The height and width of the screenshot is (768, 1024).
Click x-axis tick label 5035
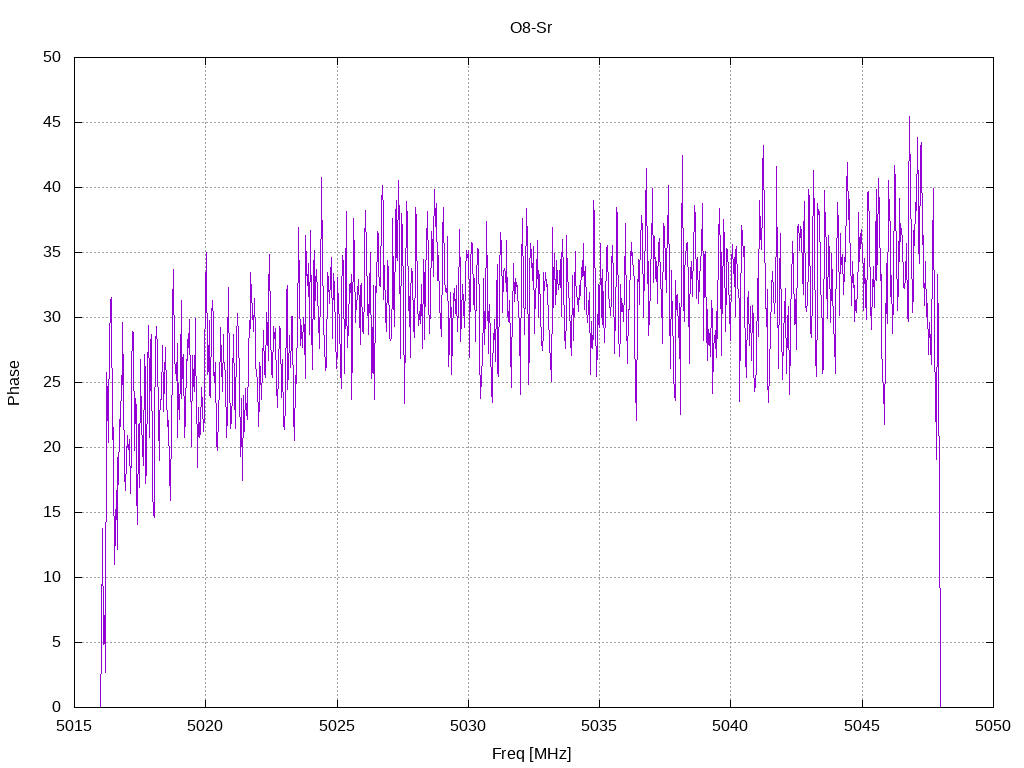pos(600,726)
